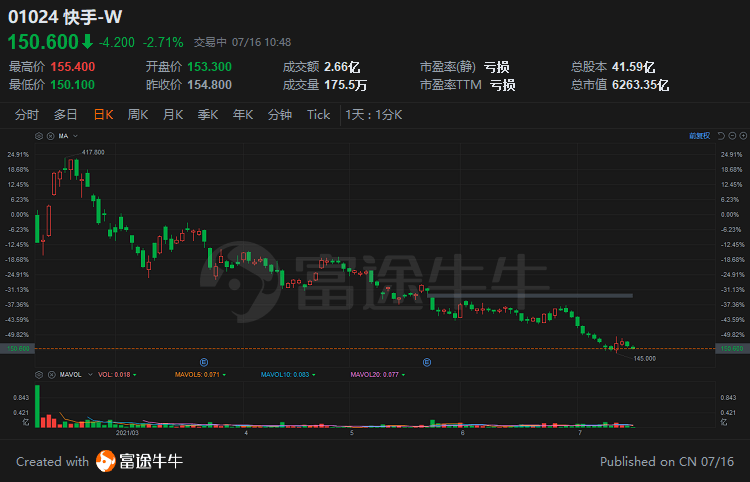Select the 日K chart tab
The image size is (750, 482).
(x=103, y=115)
